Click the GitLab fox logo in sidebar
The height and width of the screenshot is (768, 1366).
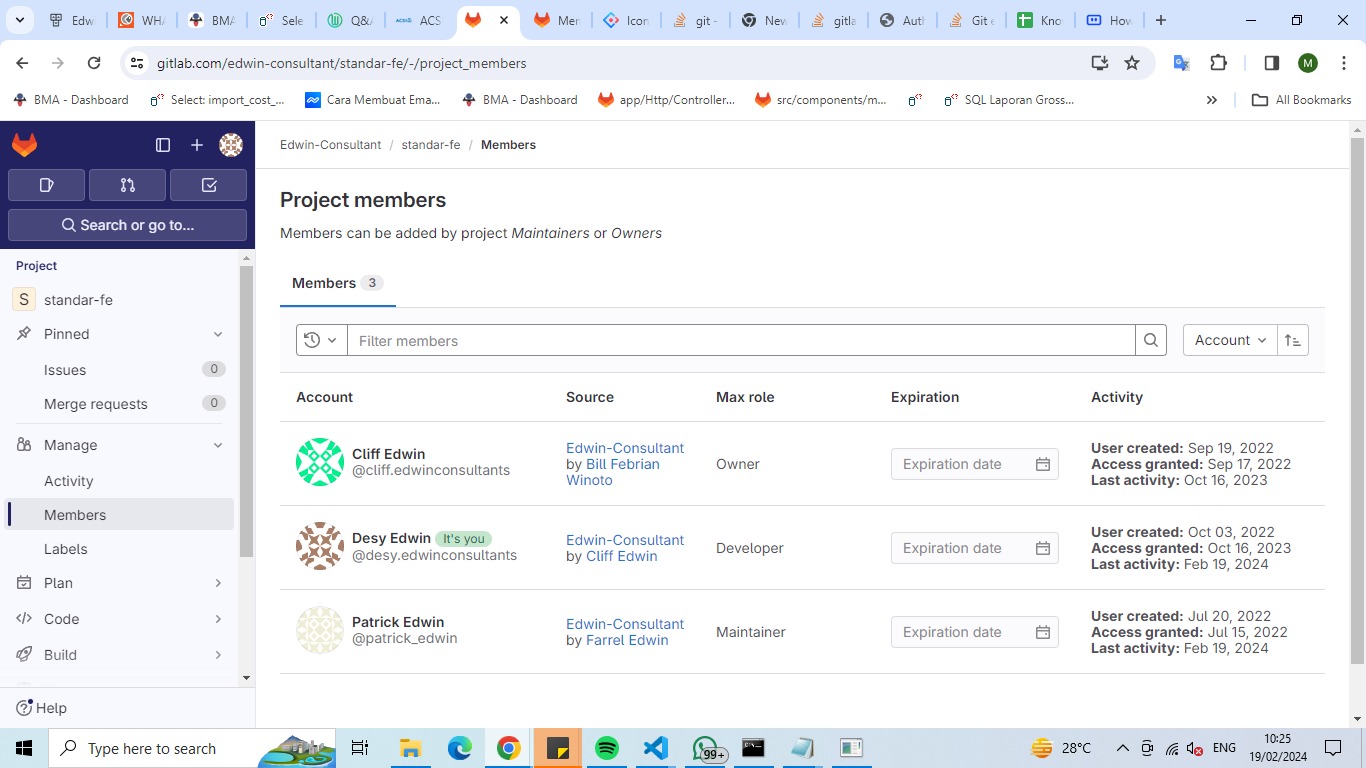25,145
